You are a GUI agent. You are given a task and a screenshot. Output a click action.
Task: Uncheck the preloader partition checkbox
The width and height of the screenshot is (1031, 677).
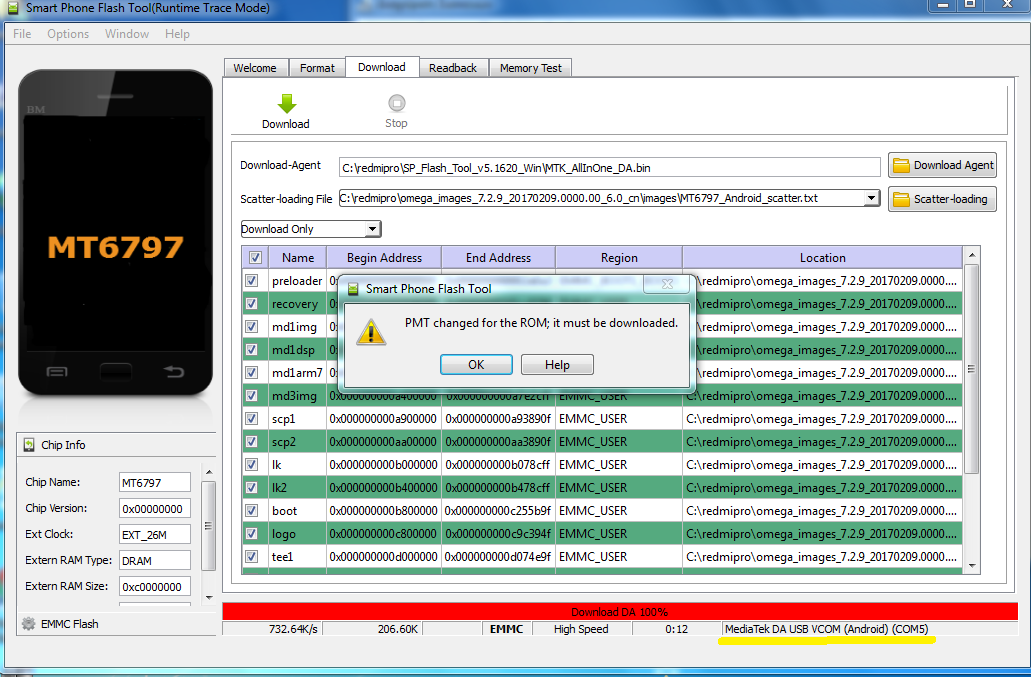coord(252,281)
